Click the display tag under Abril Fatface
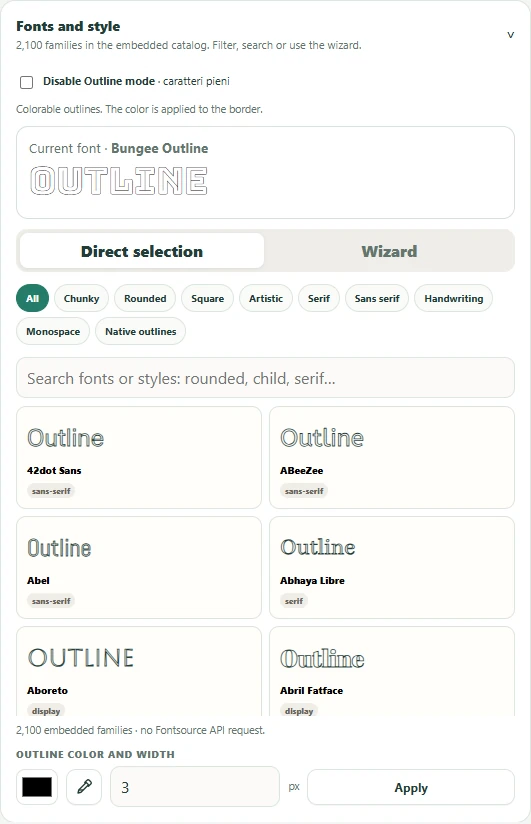Screen dimensions: 531x824 click(299, 711)
